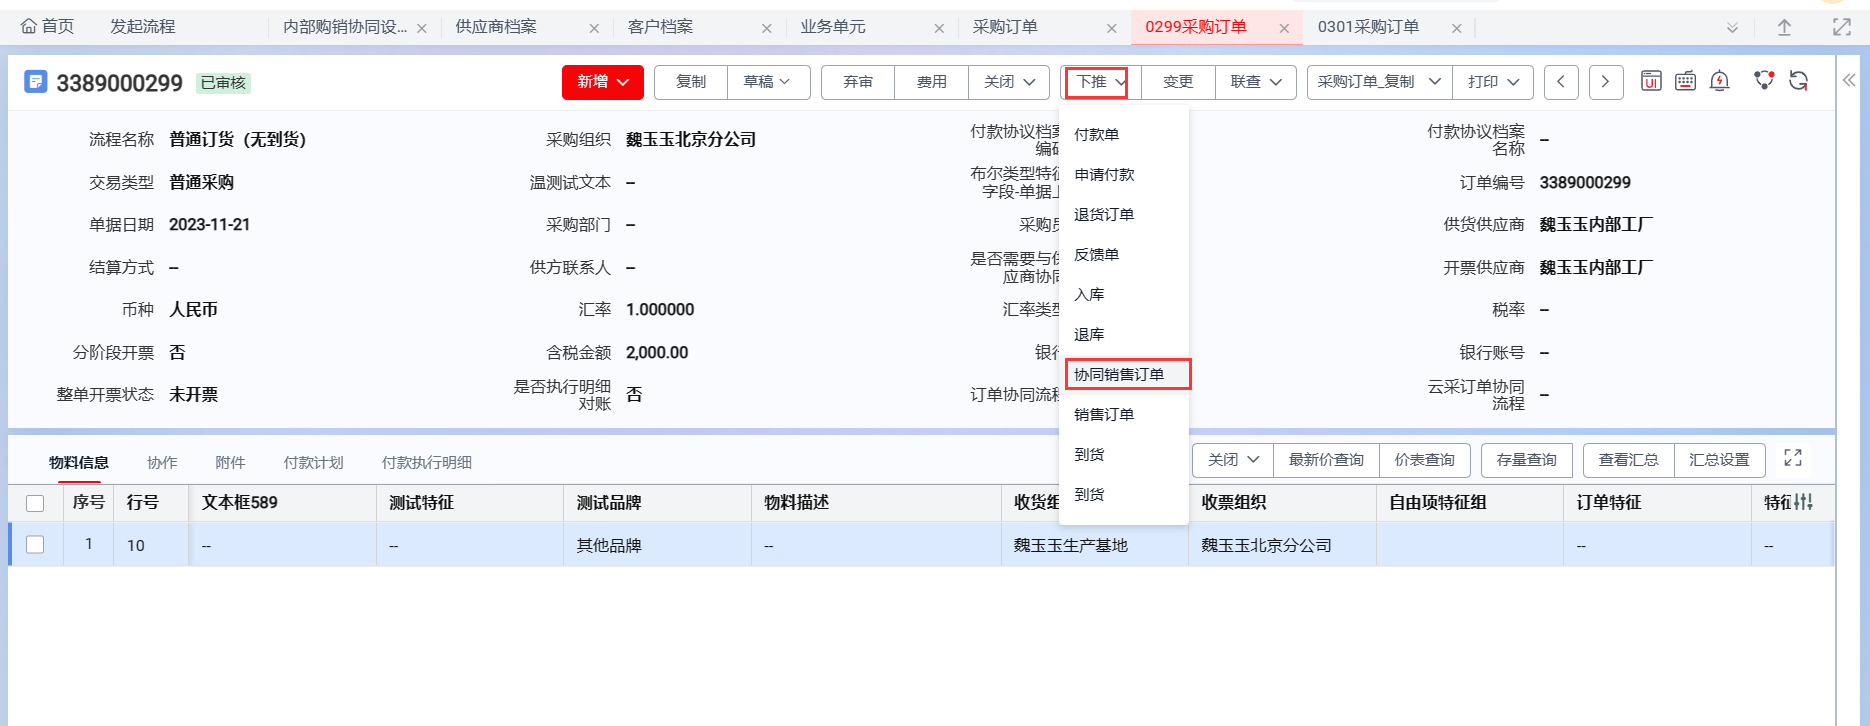The height and width of the screenshot is (726, 1870).
Task: Click the alert bell icon
Action: [x=1719, y=81]
